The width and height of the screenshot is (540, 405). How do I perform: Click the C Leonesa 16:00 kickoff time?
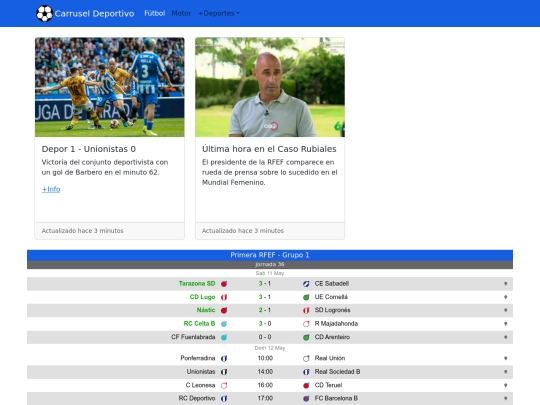265,385
